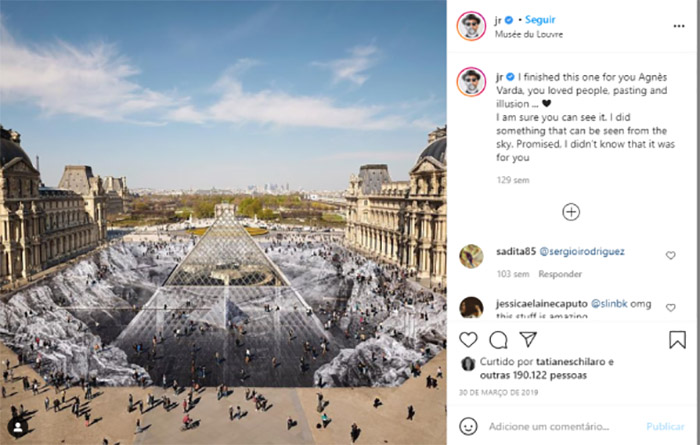Image resolution: width=700 pixels, height=445 pixels.
Task: Focus the Adicione um comentário field
Action: tap(549, 427)
